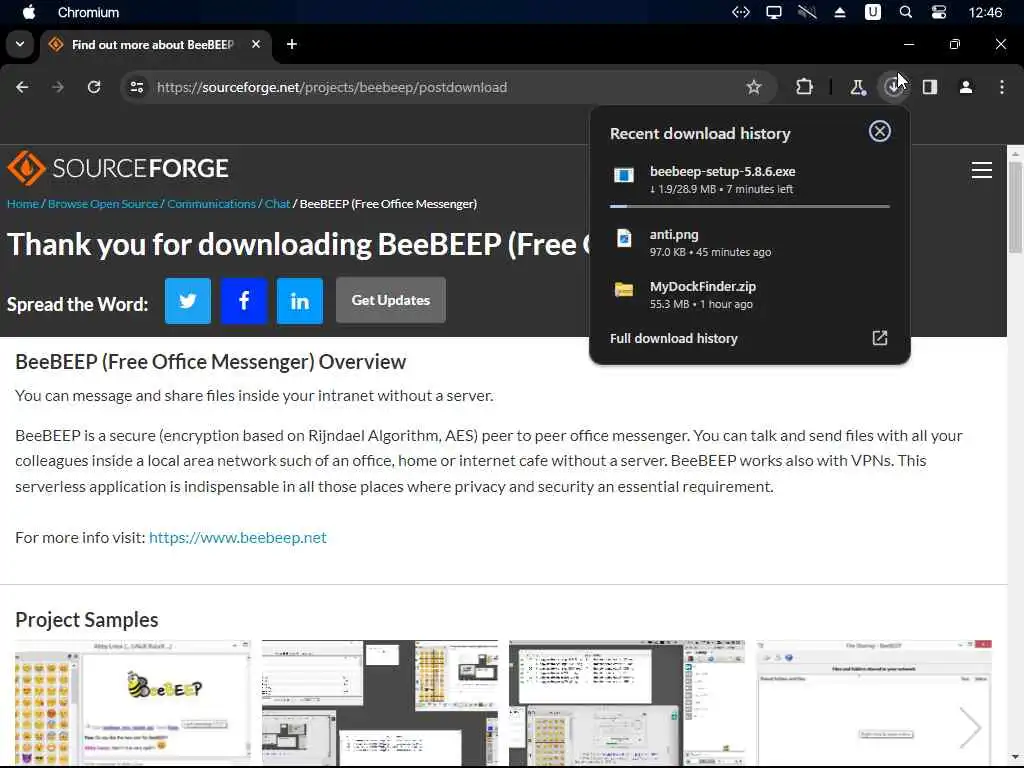Viewport: 1024px width, 768px height.
Task: Open Spotlight search in menu bar
Action: click(x=906, y=12)
